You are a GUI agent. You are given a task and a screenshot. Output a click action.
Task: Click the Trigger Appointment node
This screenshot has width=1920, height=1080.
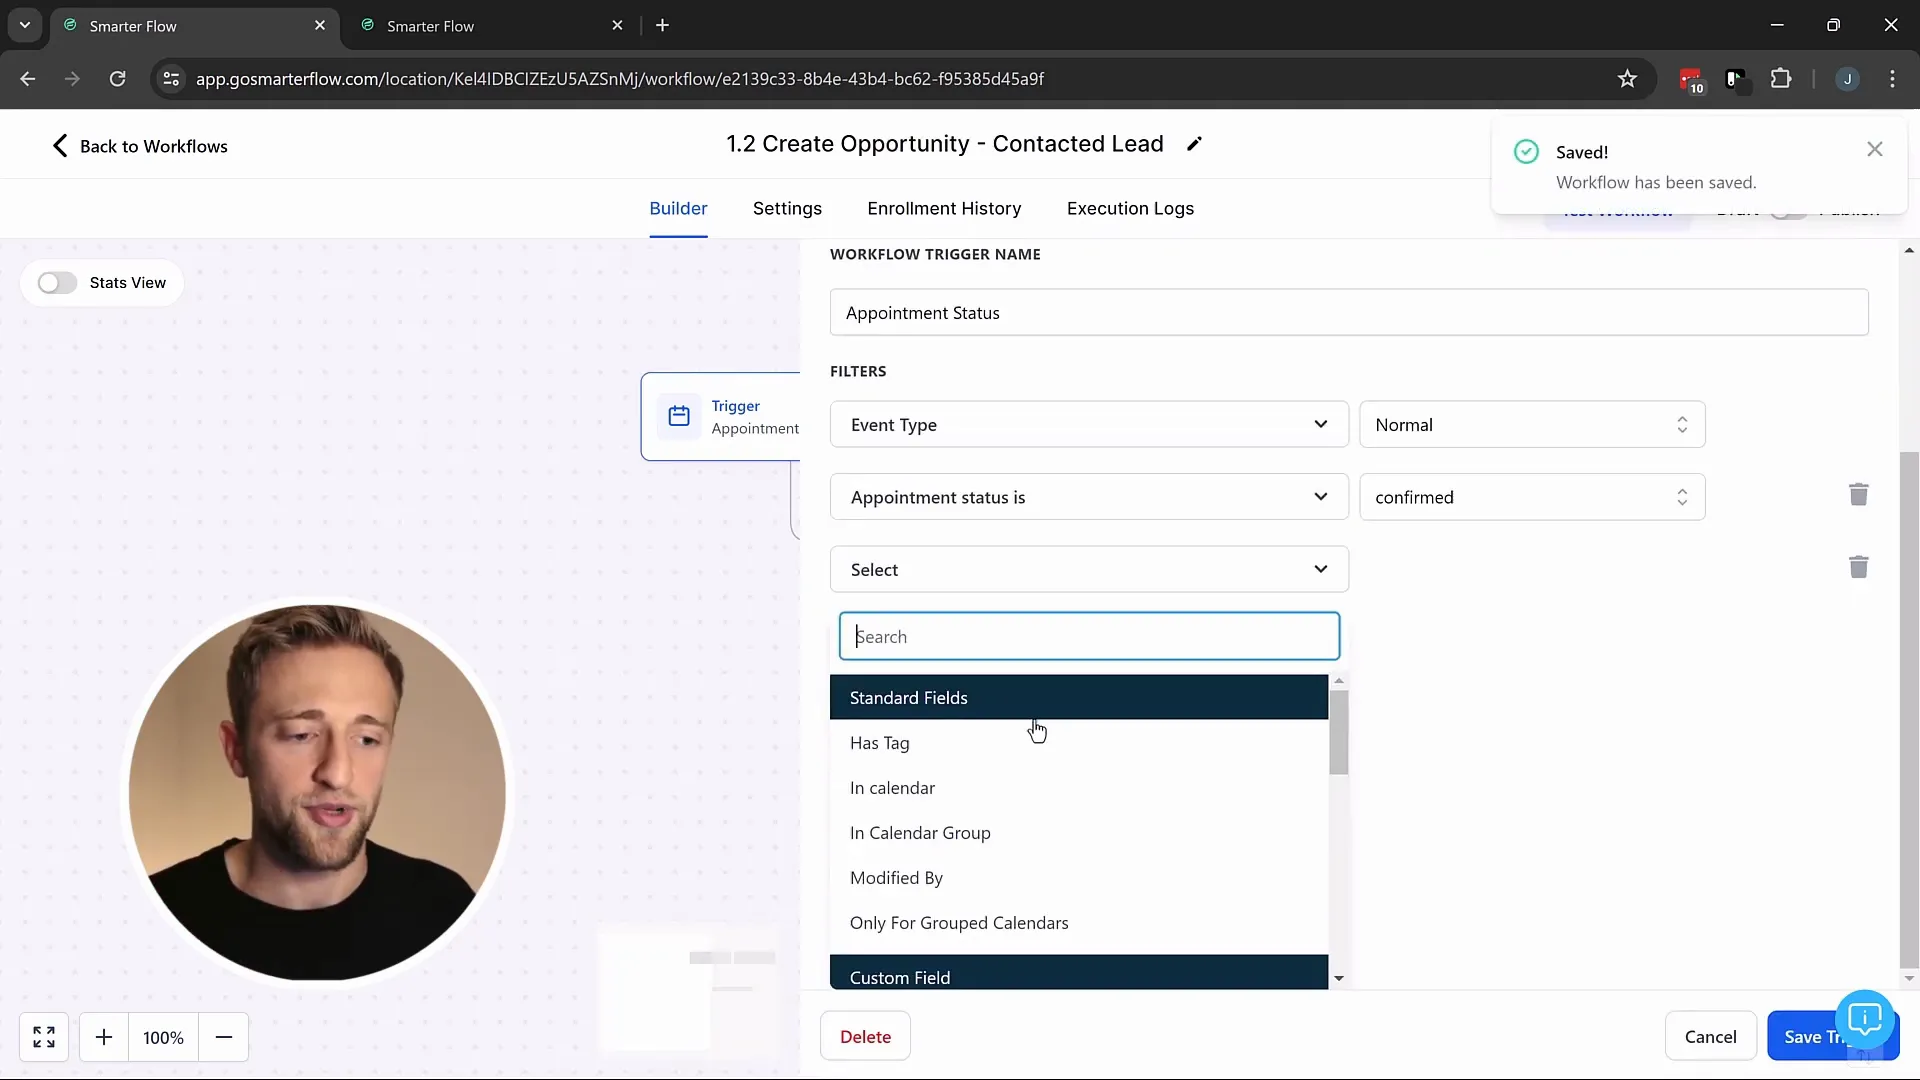point(721,416)
